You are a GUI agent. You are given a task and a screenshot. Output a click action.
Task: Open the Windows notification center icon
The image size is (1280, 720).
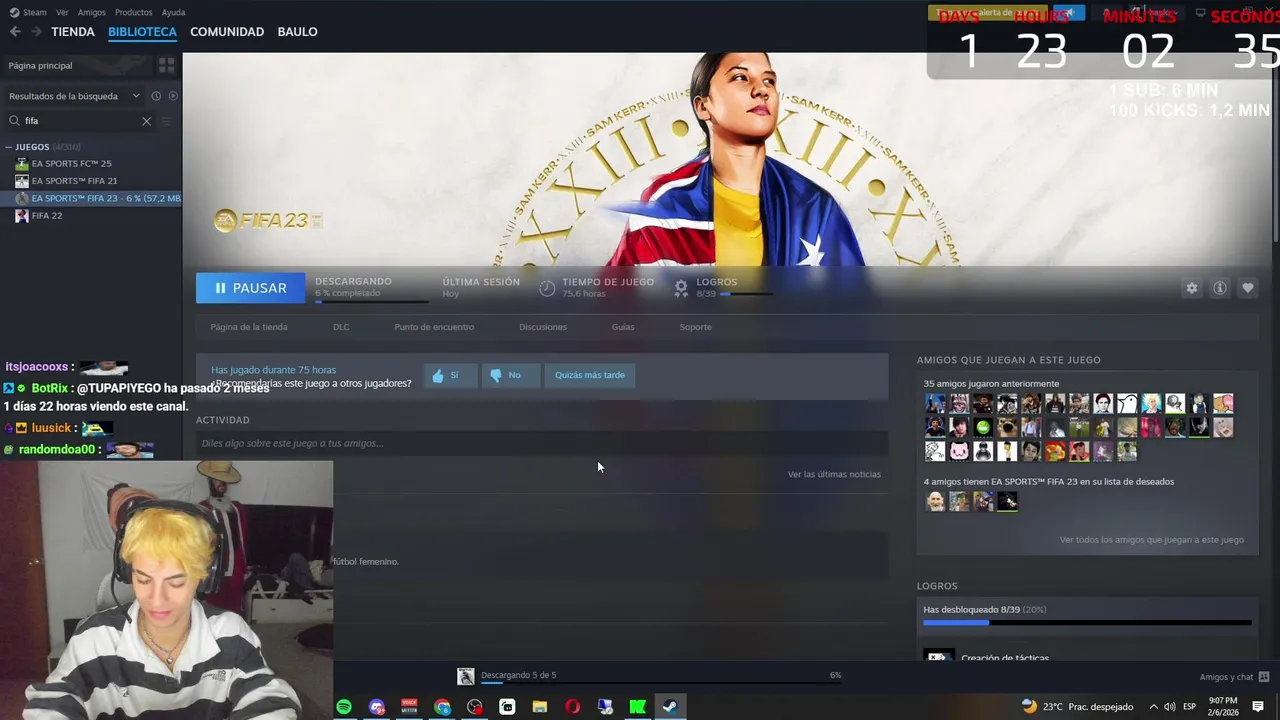(1258, 707)
